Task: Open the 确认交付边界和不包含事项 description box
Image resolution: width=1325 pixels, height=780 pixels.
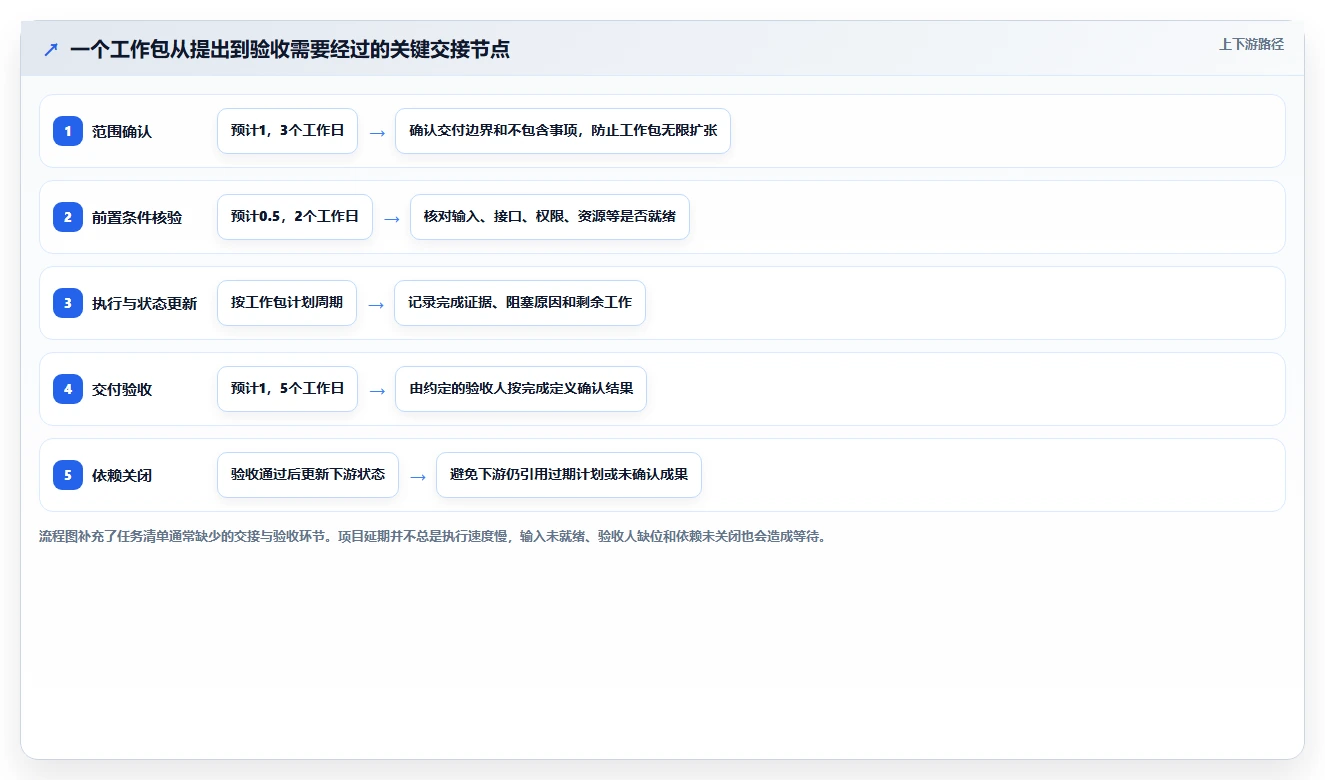Action: [x=563, y=131]
